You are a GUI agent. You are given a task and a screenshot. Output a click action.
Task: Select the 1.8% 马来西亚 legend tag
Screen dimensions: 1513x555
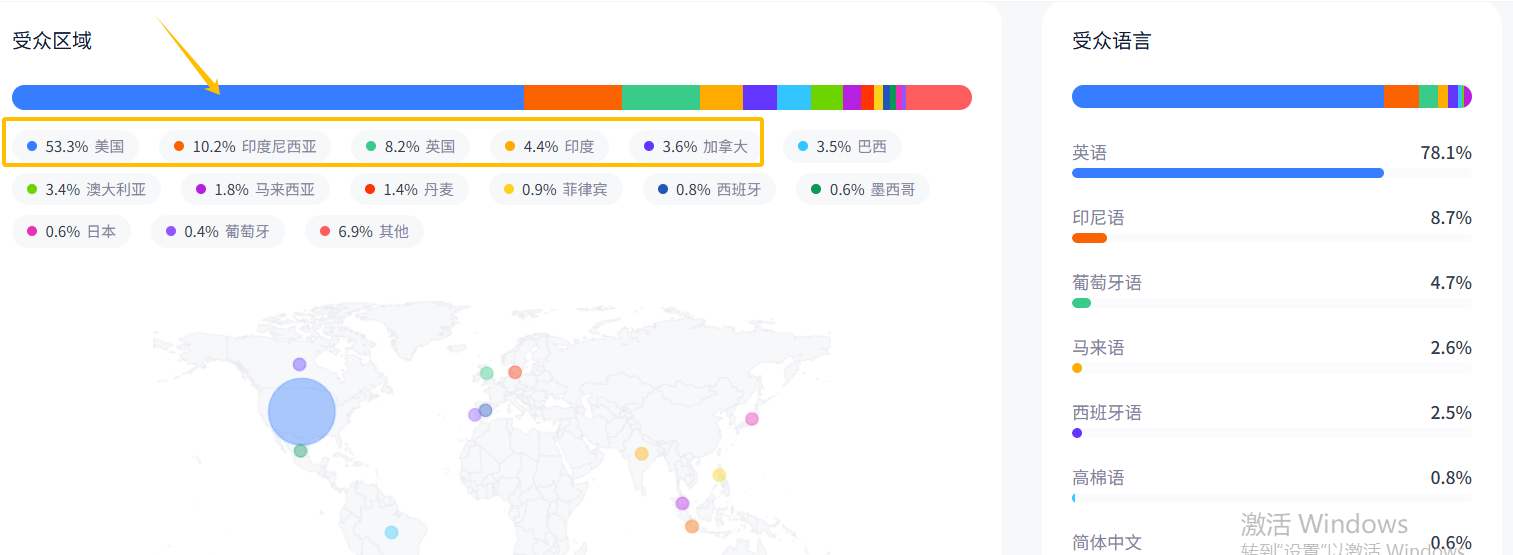(x=255, y=189)
